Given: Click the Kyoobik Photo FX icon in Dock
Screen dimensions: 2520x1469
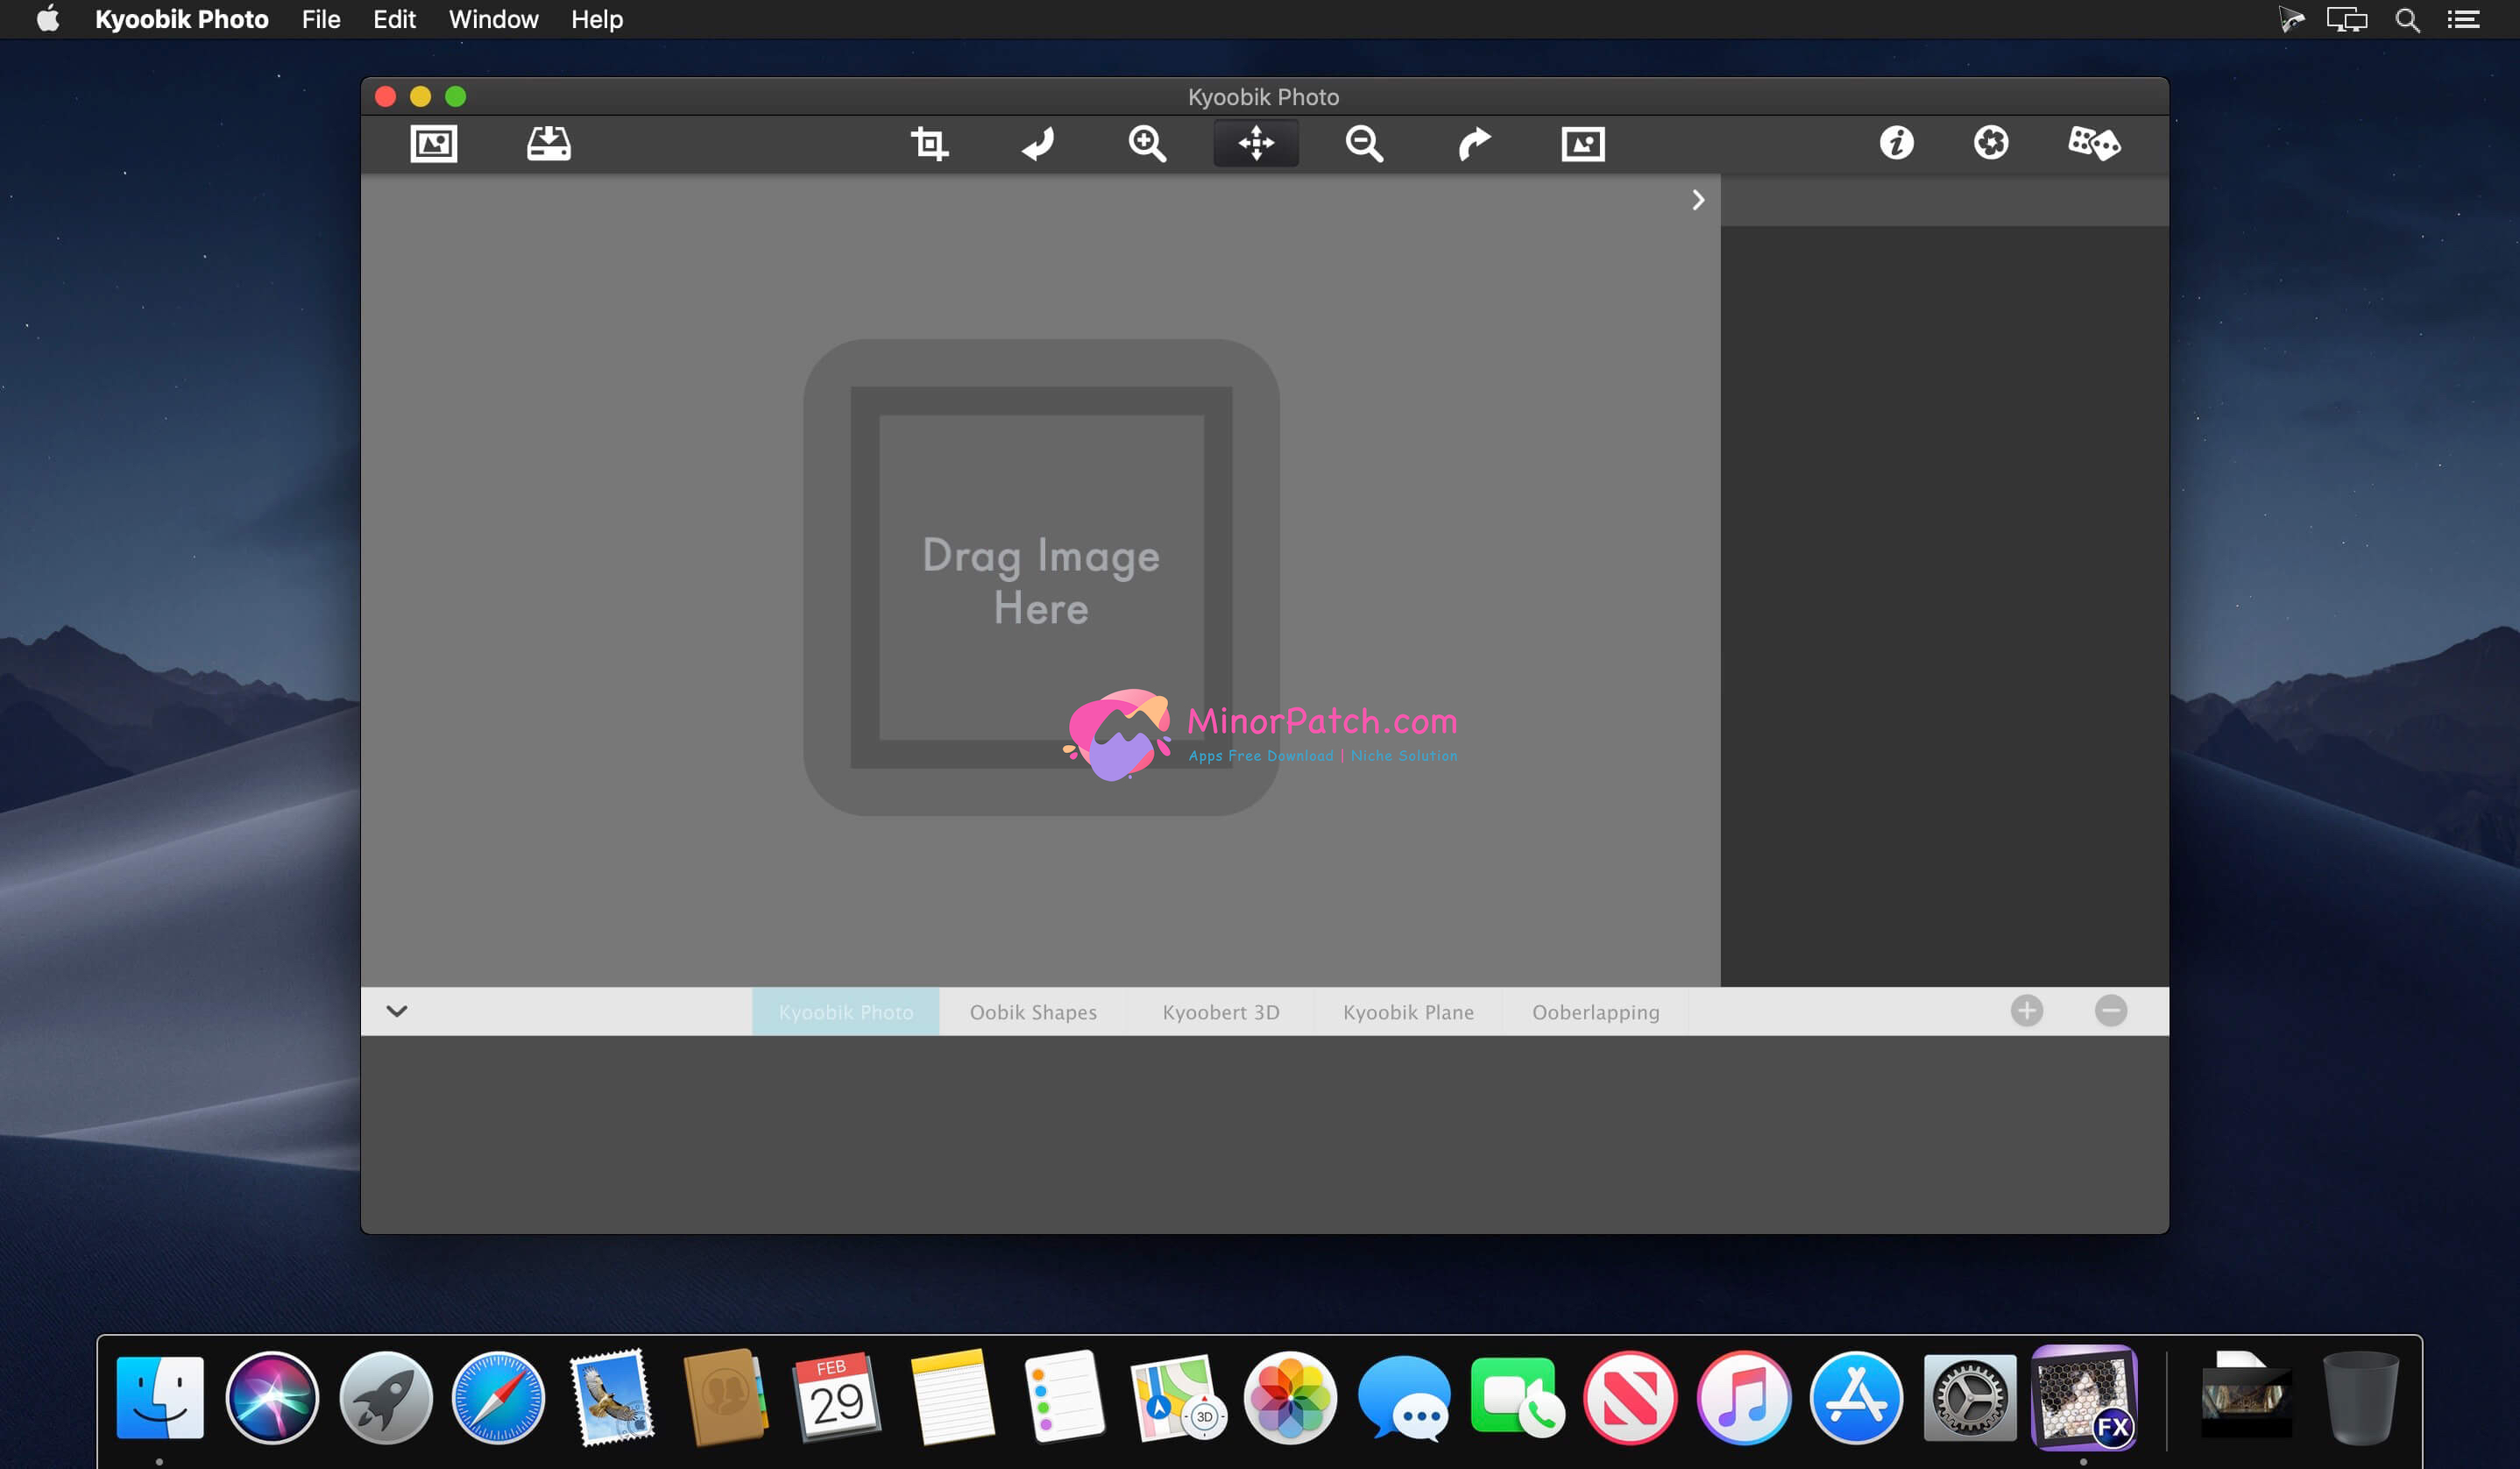Looking at the screenshot, I should click(x=2083, y=1397).
